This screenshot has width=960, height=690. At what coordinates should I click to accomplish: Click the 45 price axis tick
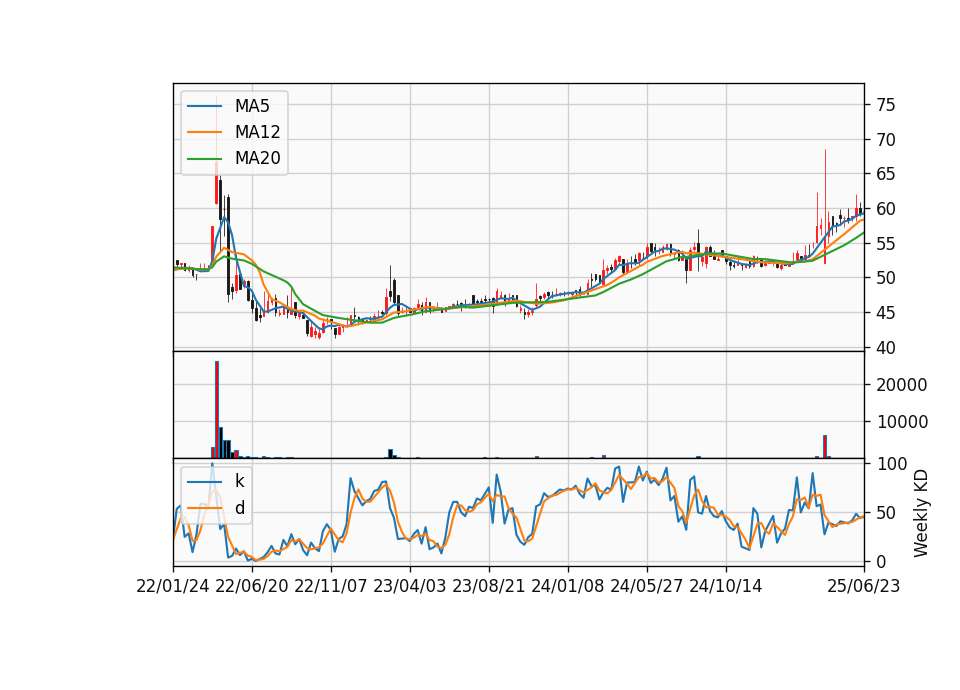[x=885, y=313]
